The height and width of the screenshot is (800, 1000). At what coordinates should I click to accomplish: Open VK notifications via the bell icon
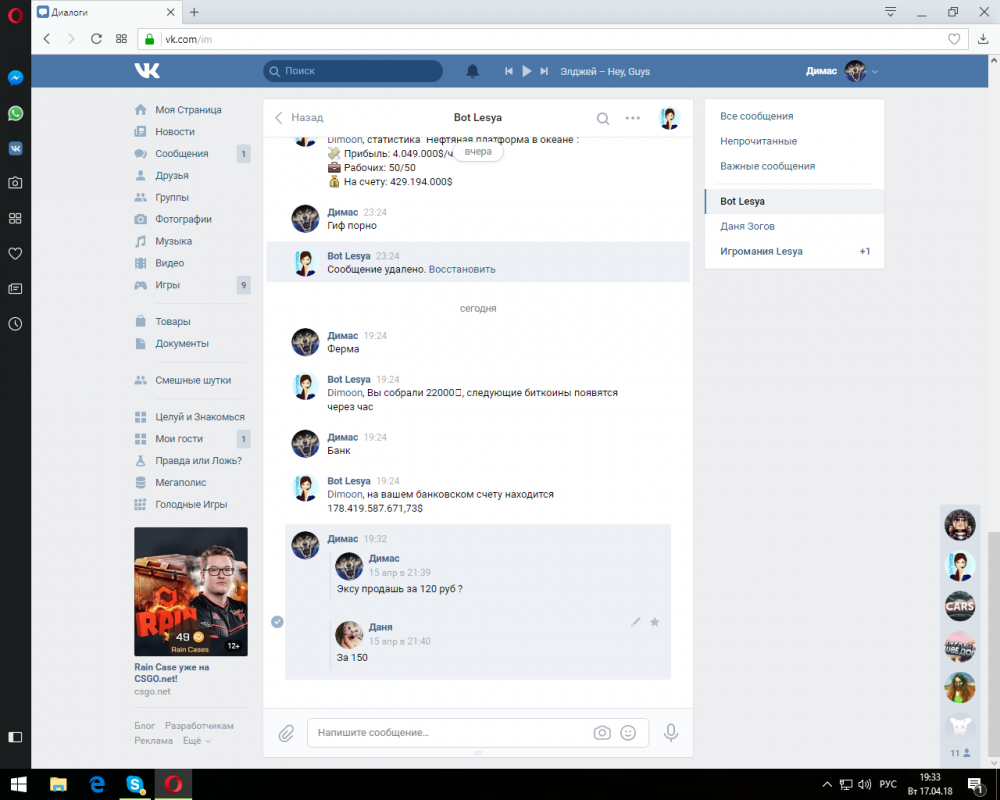coord(471,71)
